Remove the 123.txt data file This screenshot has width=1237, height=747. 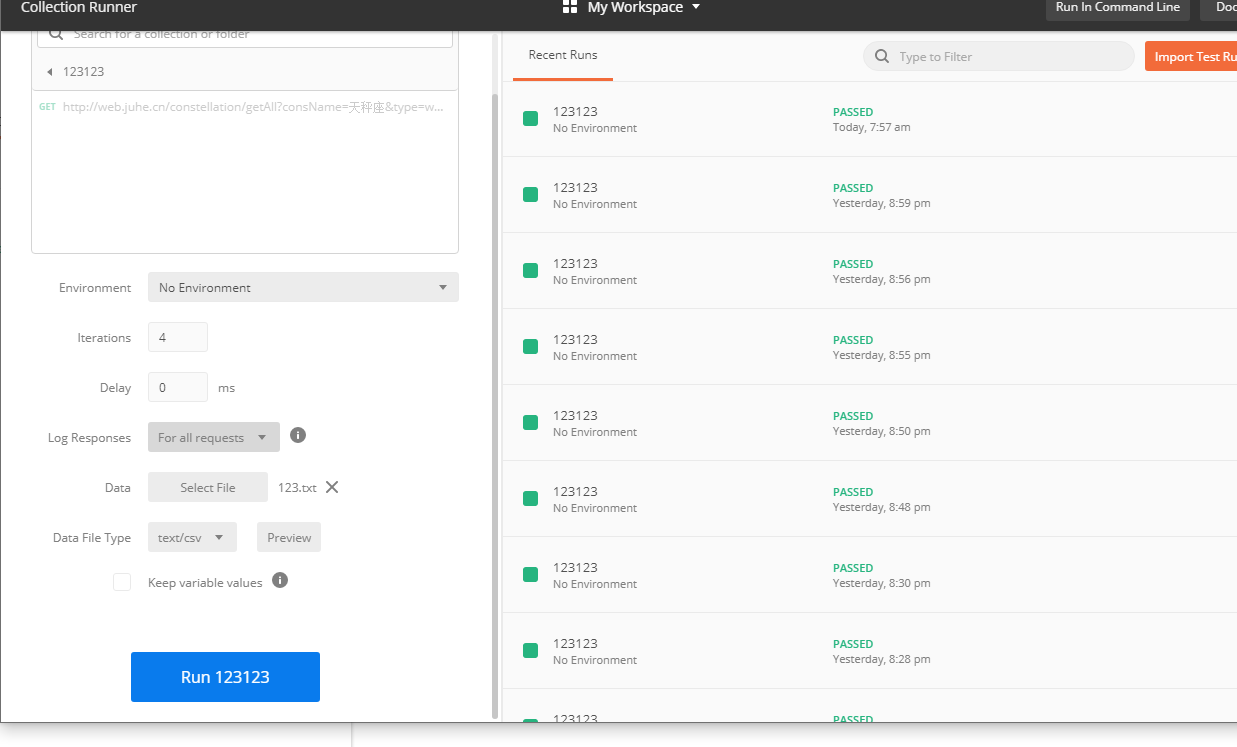tap(332, 487)
